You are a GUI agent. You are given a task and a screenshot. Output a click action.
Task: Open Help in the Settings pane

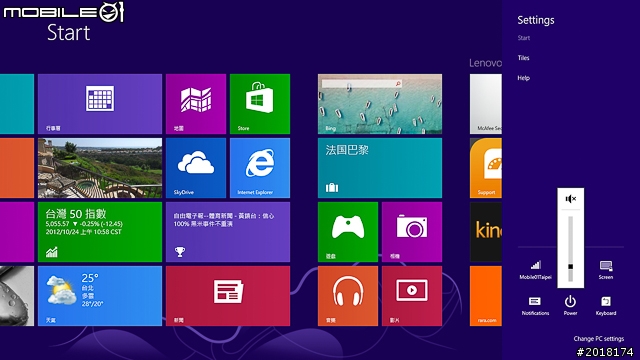(523, 78)
